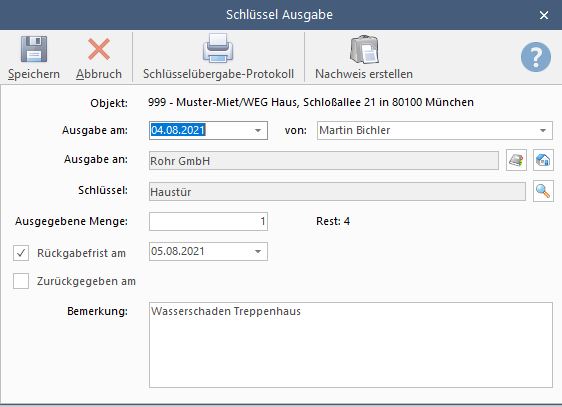Click the Nachweis erstellen text button
Viewport: 562px width, 407px height.
[x=364, y=74]
